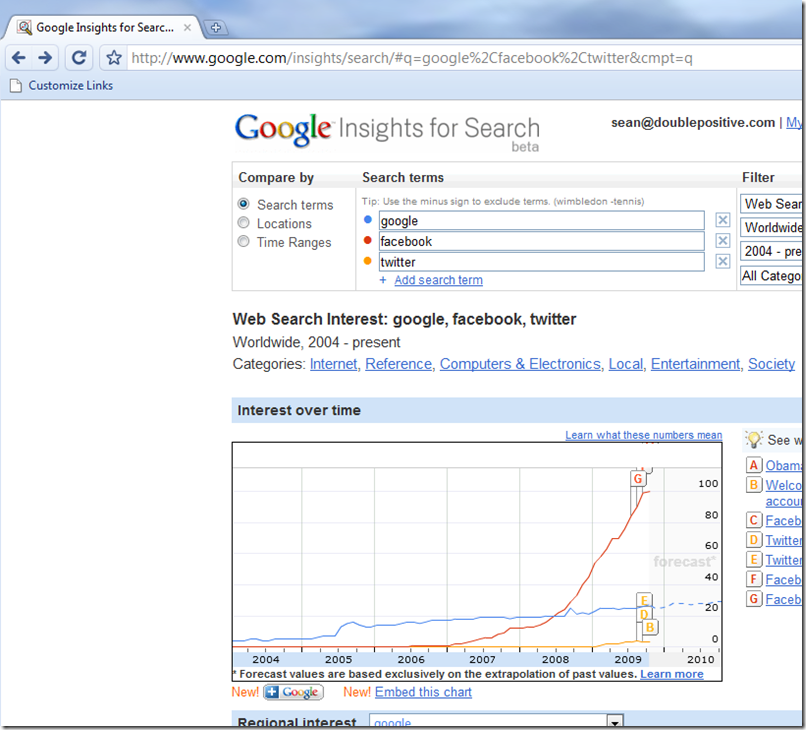Viewport: 806px width, 730px height.
Task: Select the Search terms radio button
Action: [x=244, y=204]
